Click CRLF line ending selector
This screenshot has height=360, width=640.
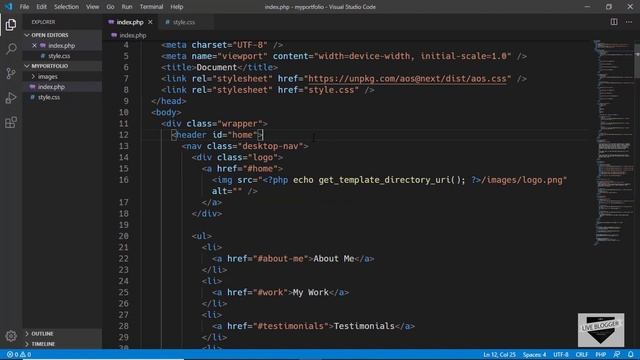[x=582, y=355]
